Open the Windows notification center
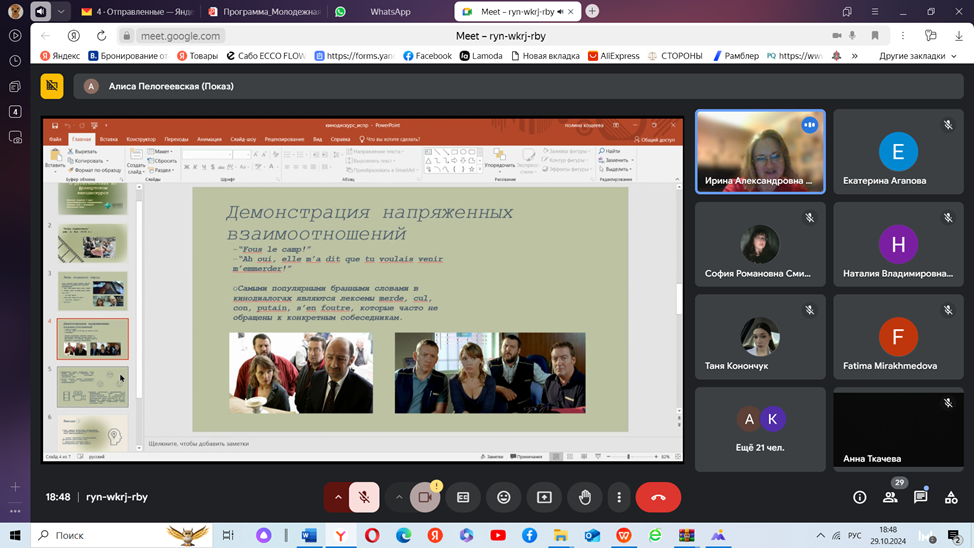974x548 pixels. pyautogui.click(x=954, y=535)
